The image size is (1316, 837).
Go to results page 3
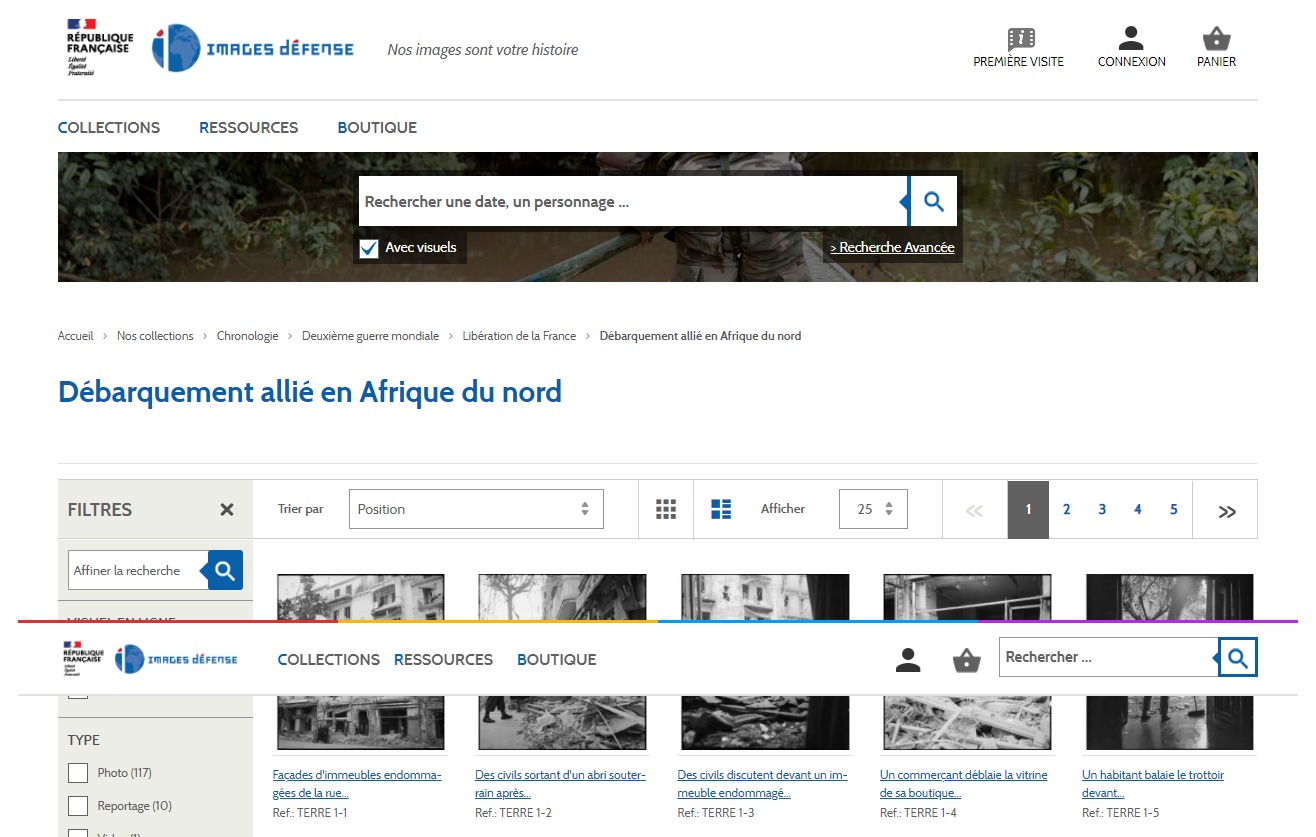pyautogui.click(x=1102, y=510)
